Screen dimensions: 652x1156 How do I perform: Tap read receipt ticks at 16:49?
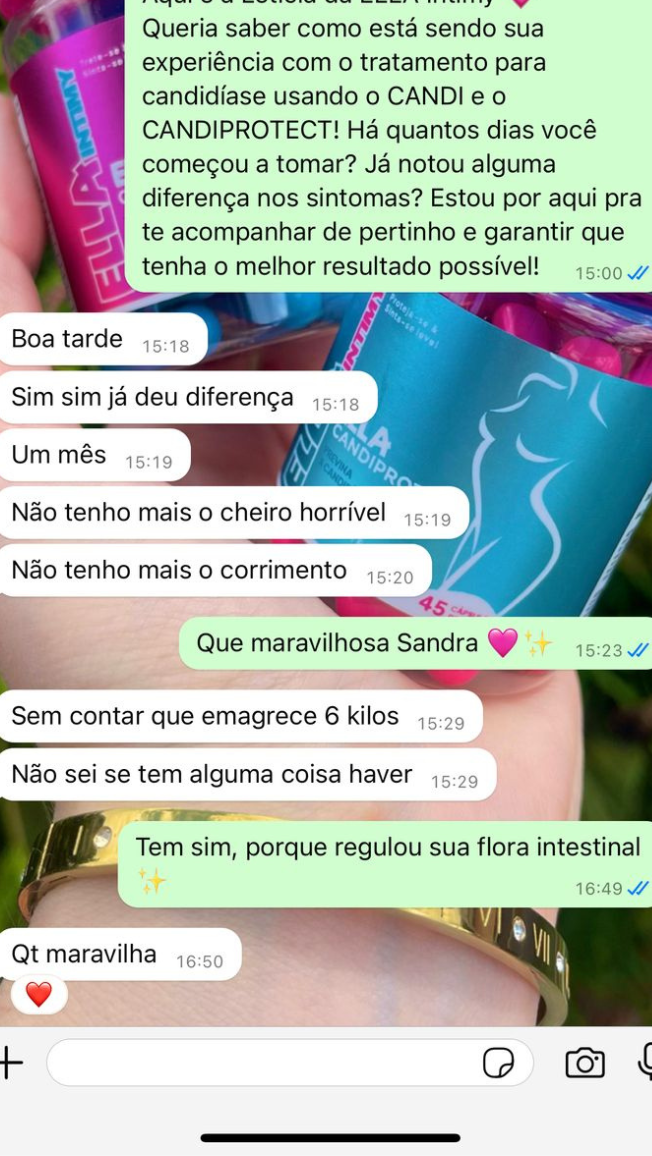point(637,888)
